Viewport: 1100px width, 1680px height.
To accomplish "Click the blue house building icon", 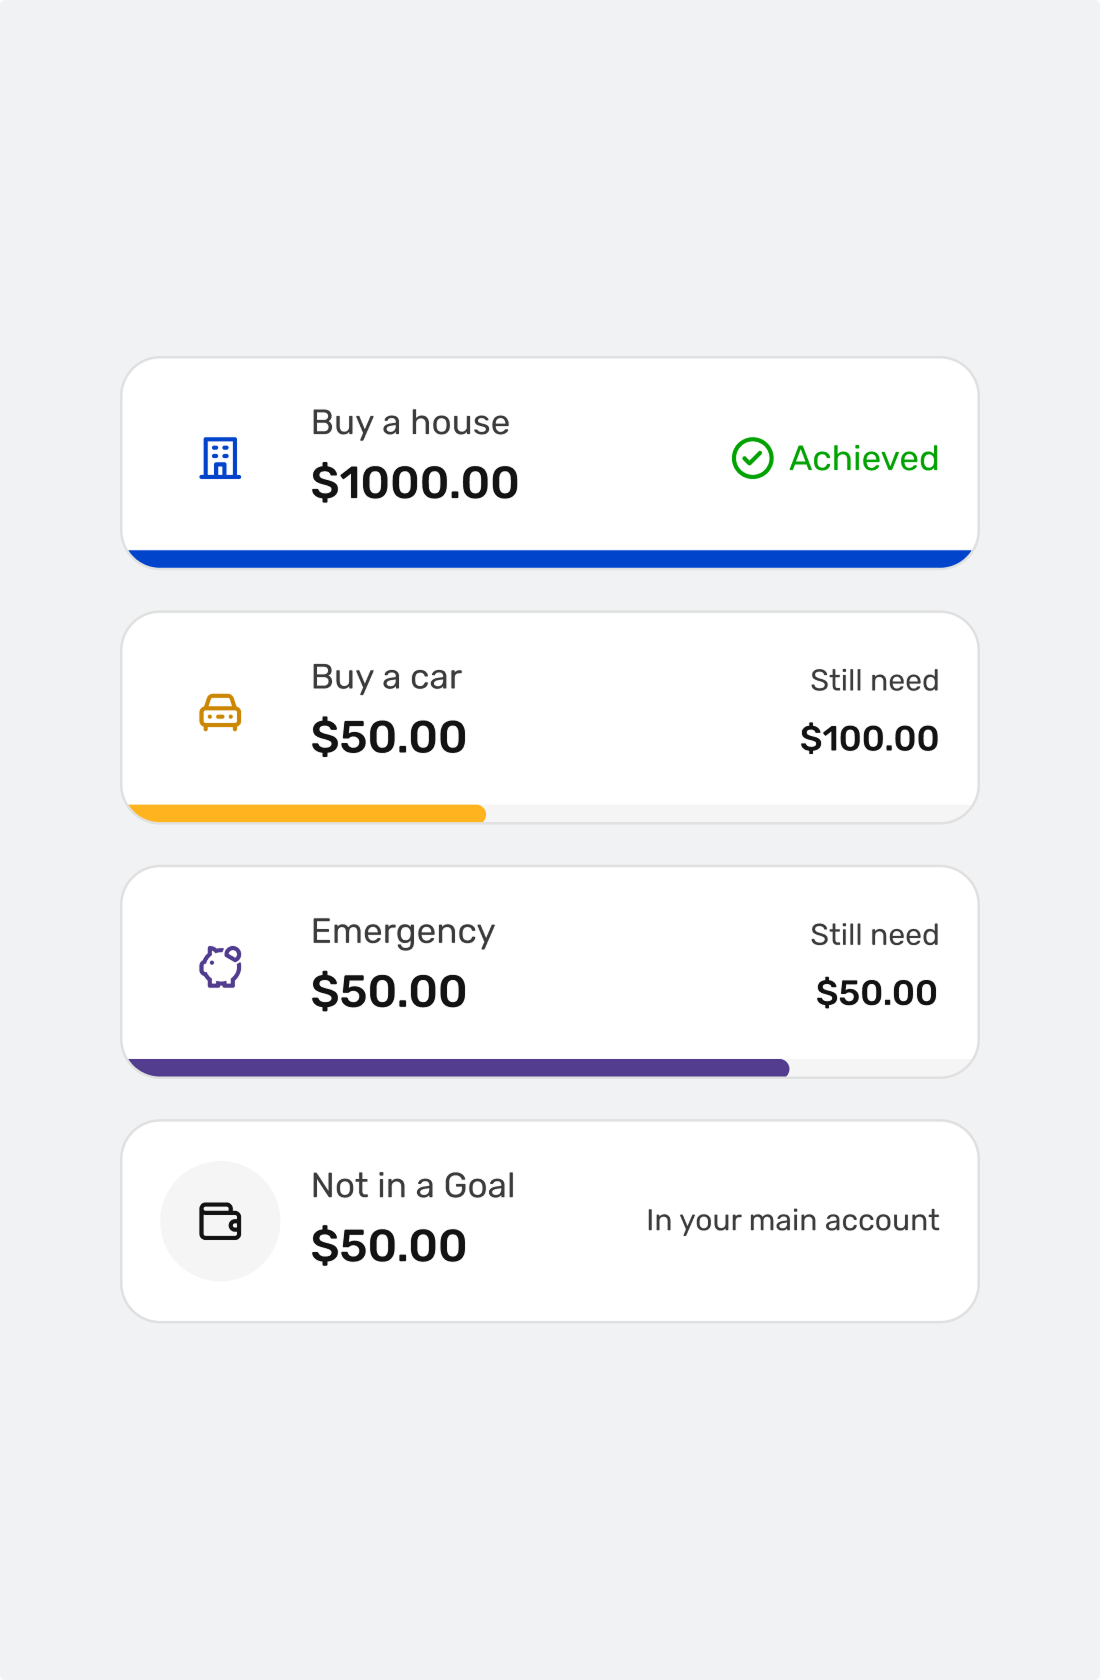I will tap(220, 458).
